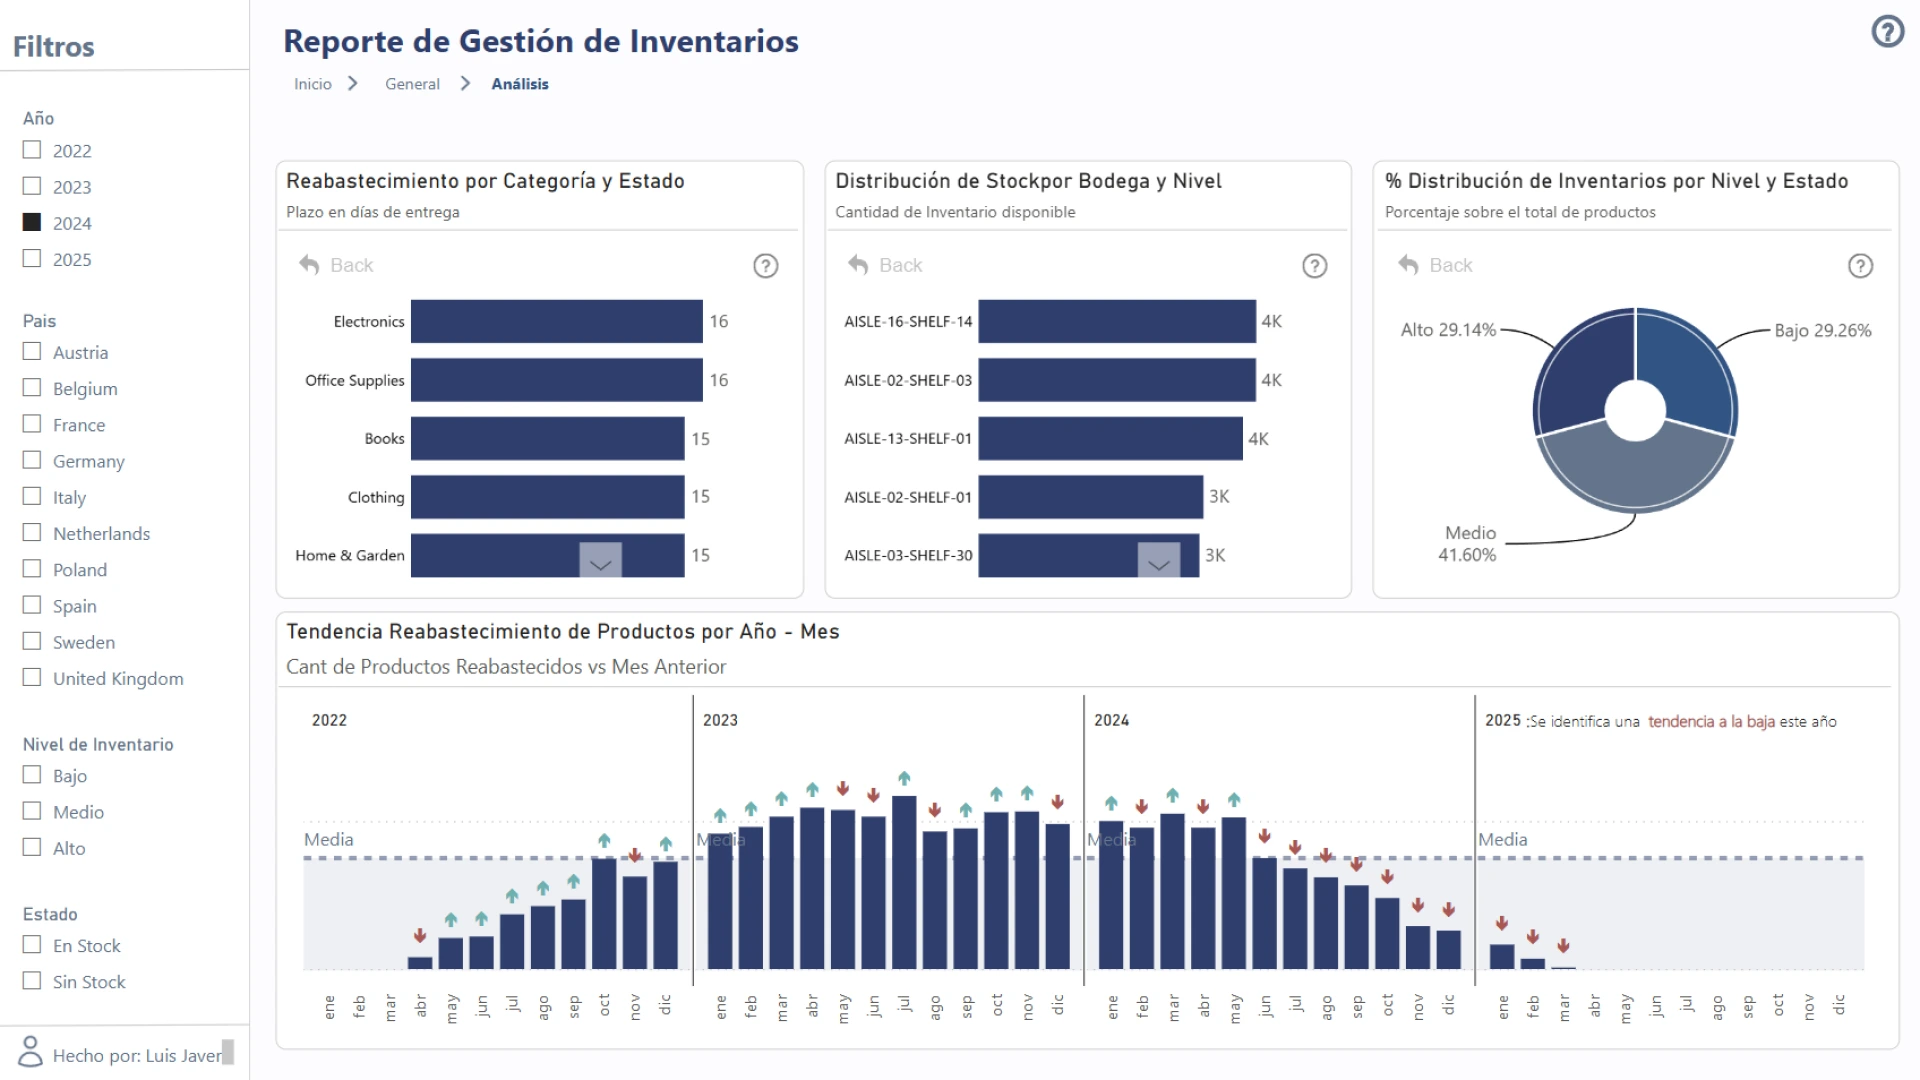This screenshot has width=1920, height=1080.
Task: Click help icon in Reabastecimiento por Categoría chart
Action: click(x=765, y=266)
